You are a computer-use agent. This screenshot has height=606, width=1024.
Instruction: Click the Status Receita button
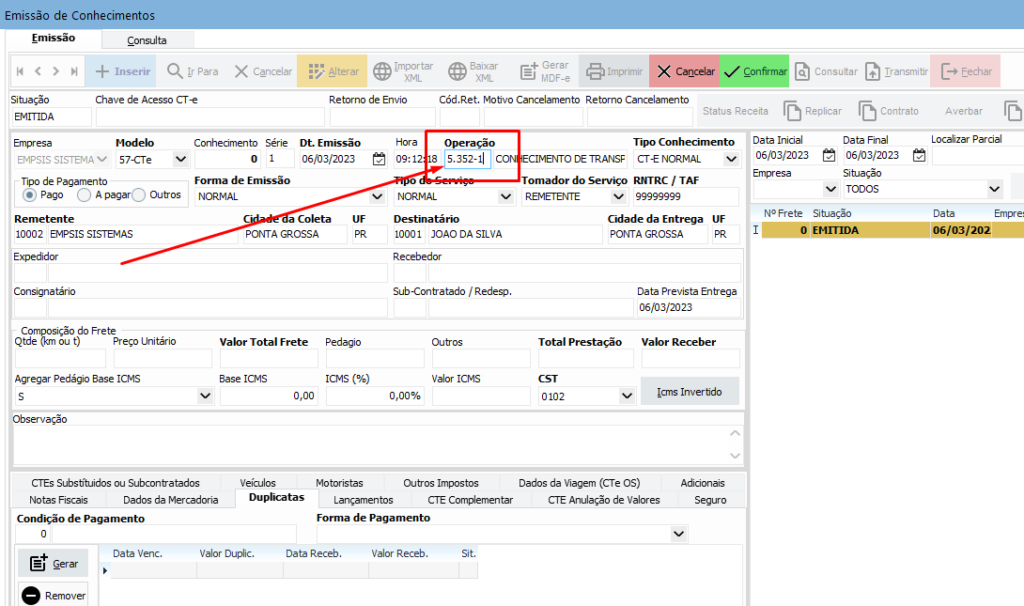tap(735, 111)
